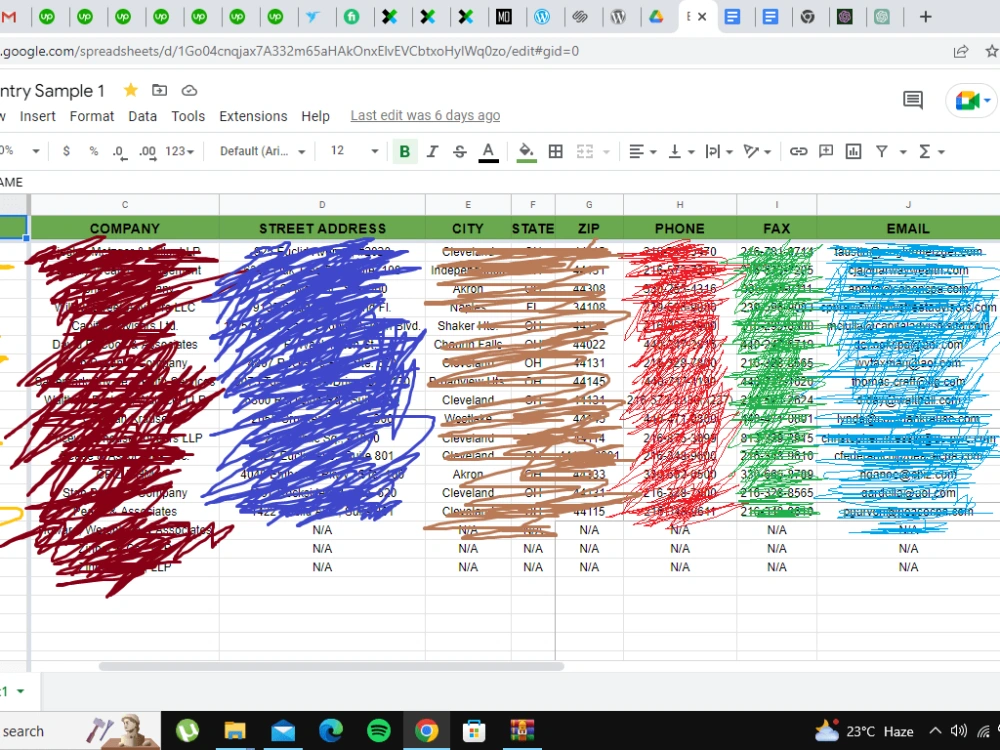
Task: Increase decimal places
Action: tap(147, 152)
